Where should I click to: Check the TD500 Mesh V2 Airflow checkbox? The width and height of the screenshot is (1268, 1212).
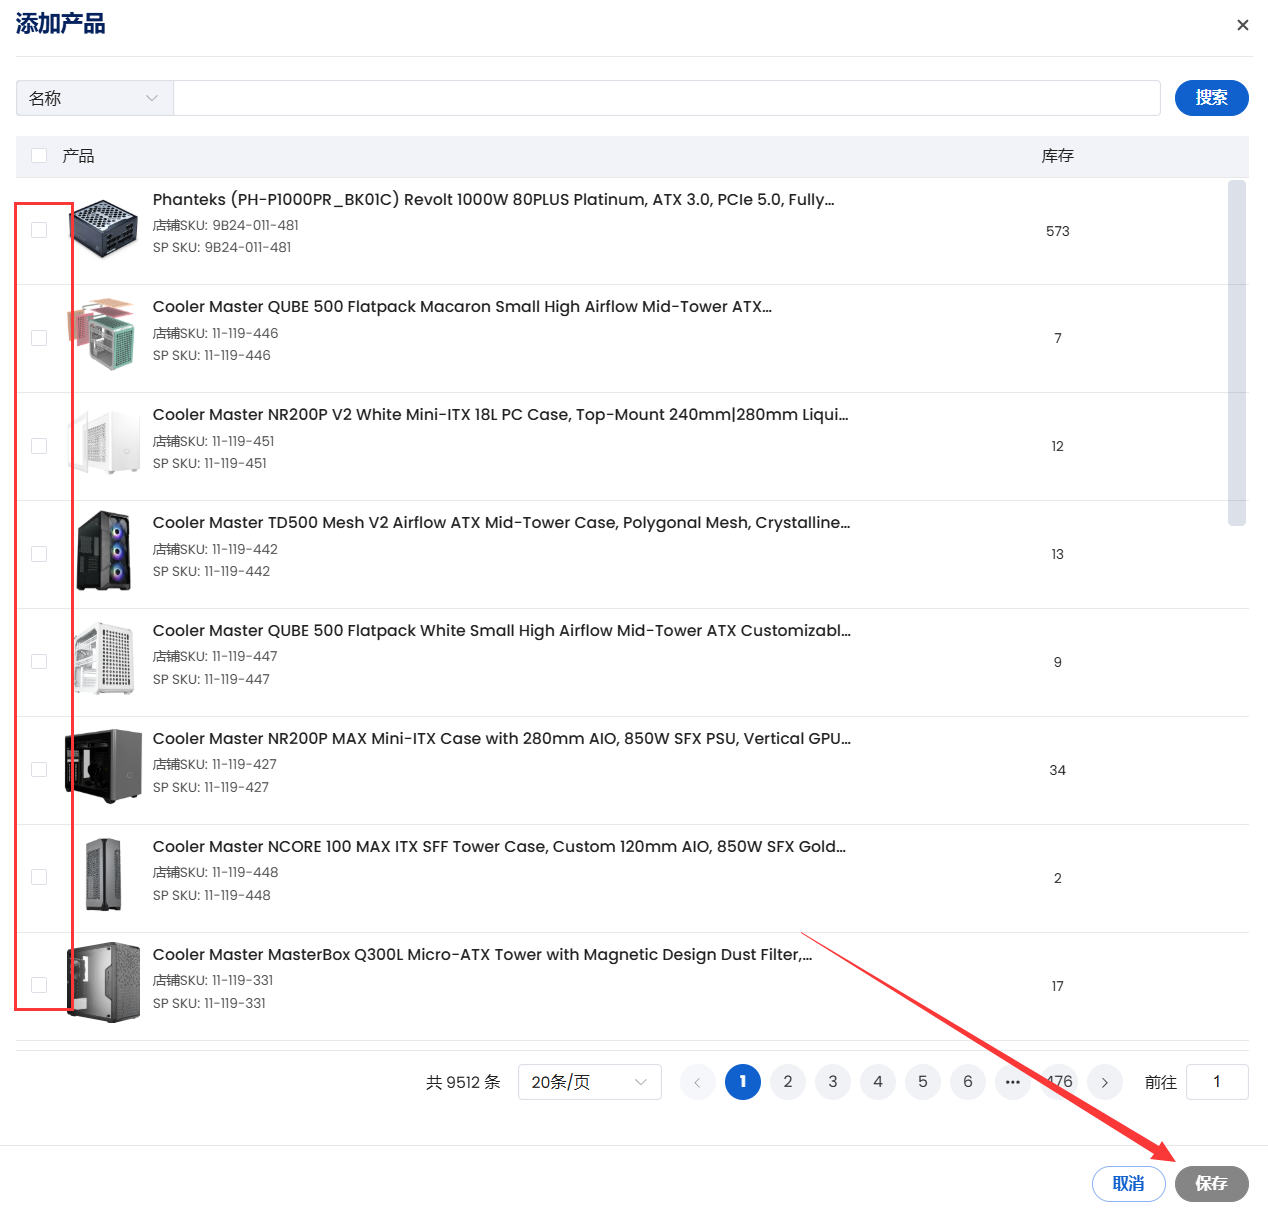click(x=39, y=554)
